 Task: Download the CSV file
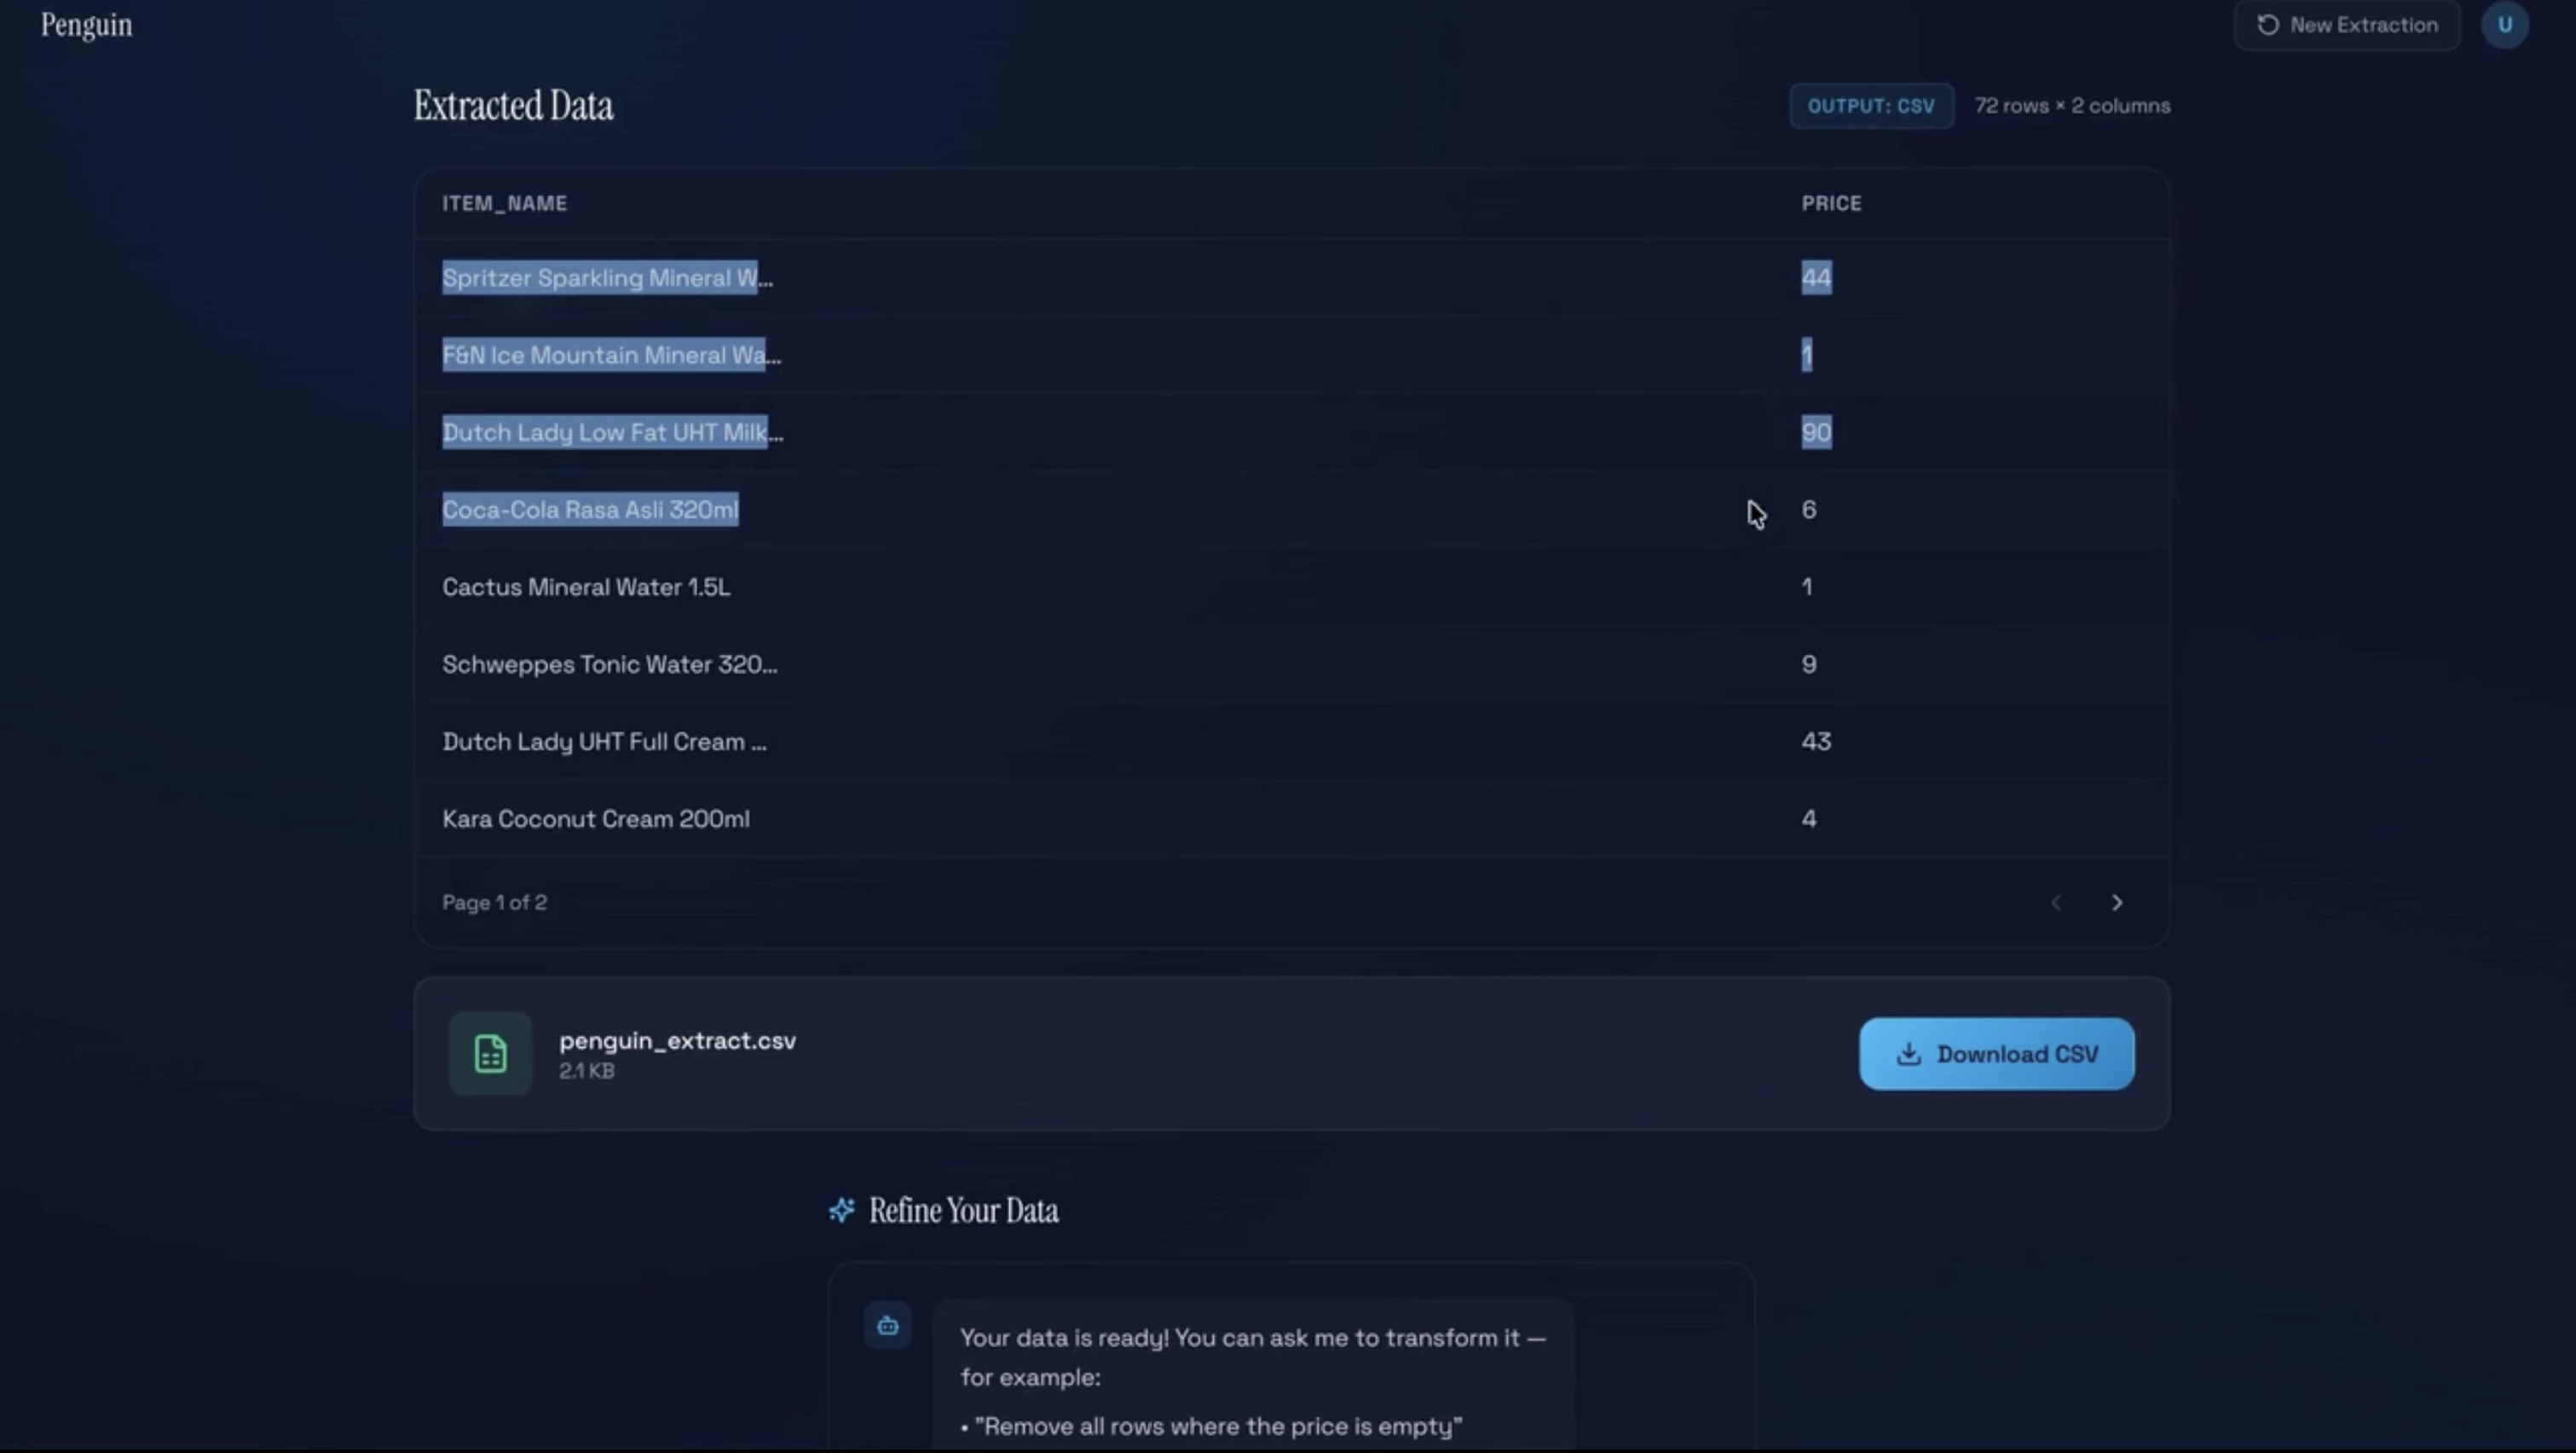(1996, 1053)
